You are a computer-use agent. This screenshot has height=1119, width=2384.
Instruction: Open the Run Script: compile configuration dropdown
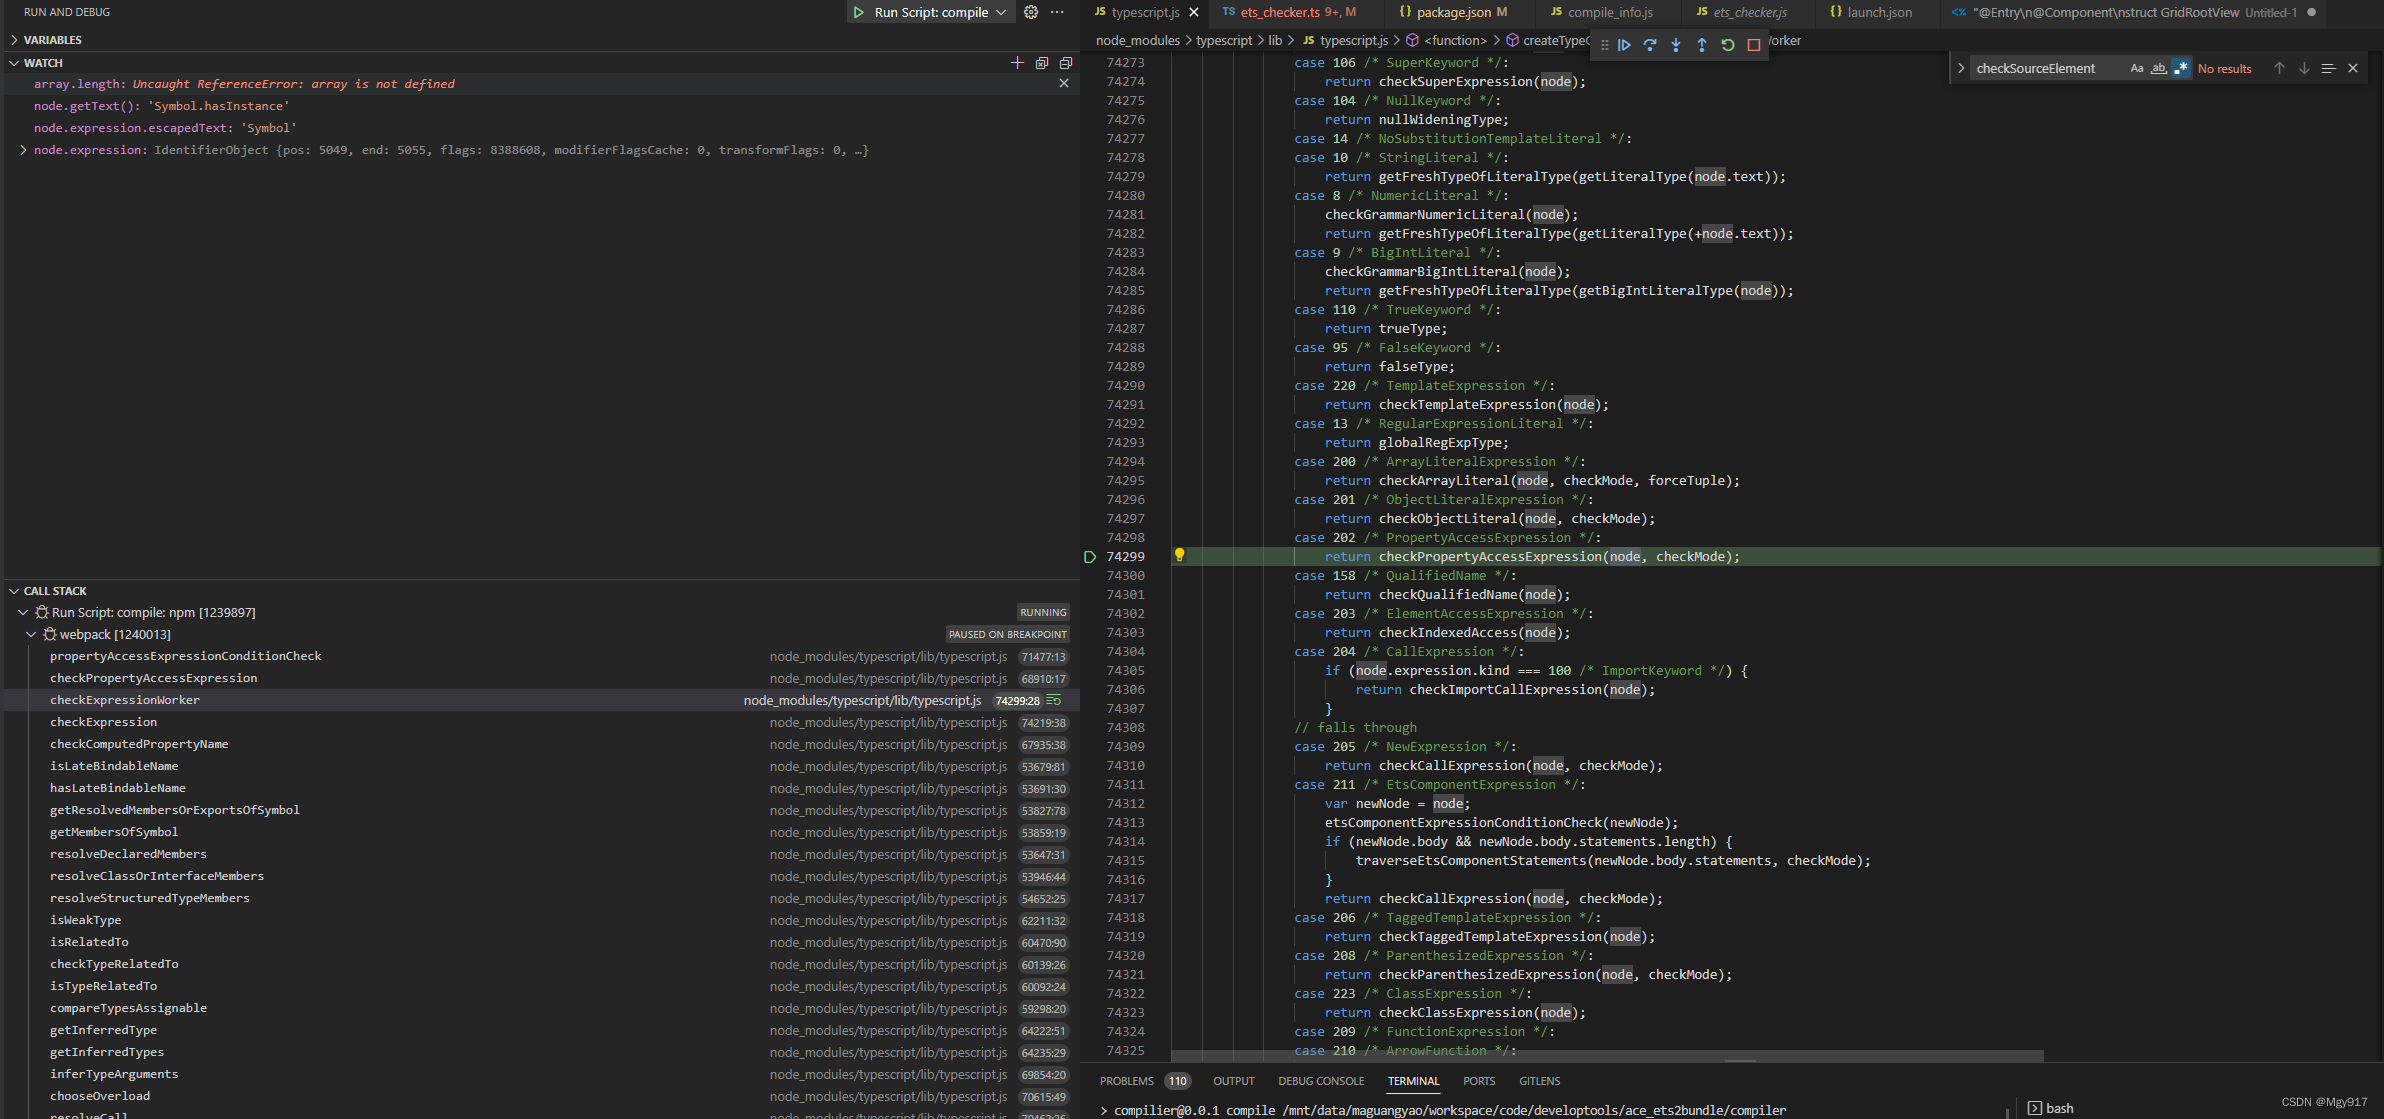click(x=940, y=12)
